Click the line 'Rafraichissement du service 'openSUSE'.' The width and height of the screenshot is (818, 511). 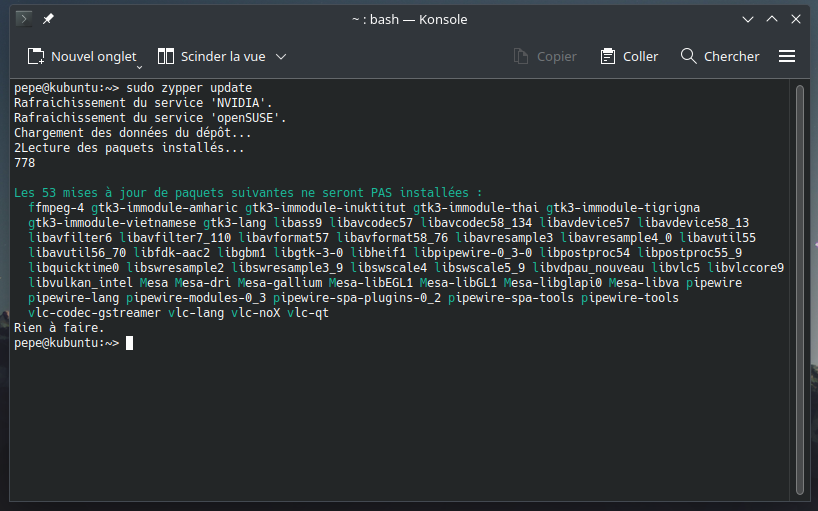coord(150,118)
